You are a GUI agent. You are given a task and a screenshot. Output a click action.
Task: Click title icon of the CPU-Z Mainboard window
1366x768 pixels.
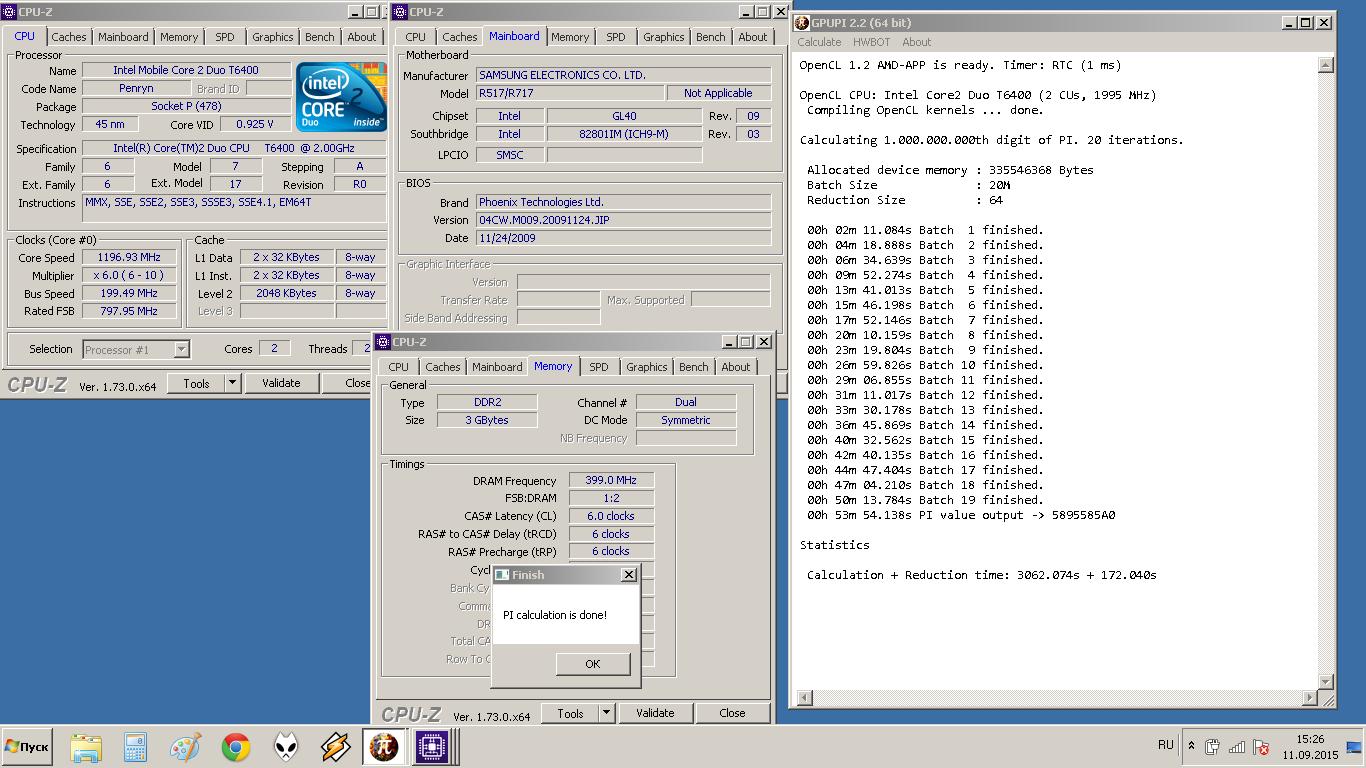pyautogui.click(x=401, y=12)
